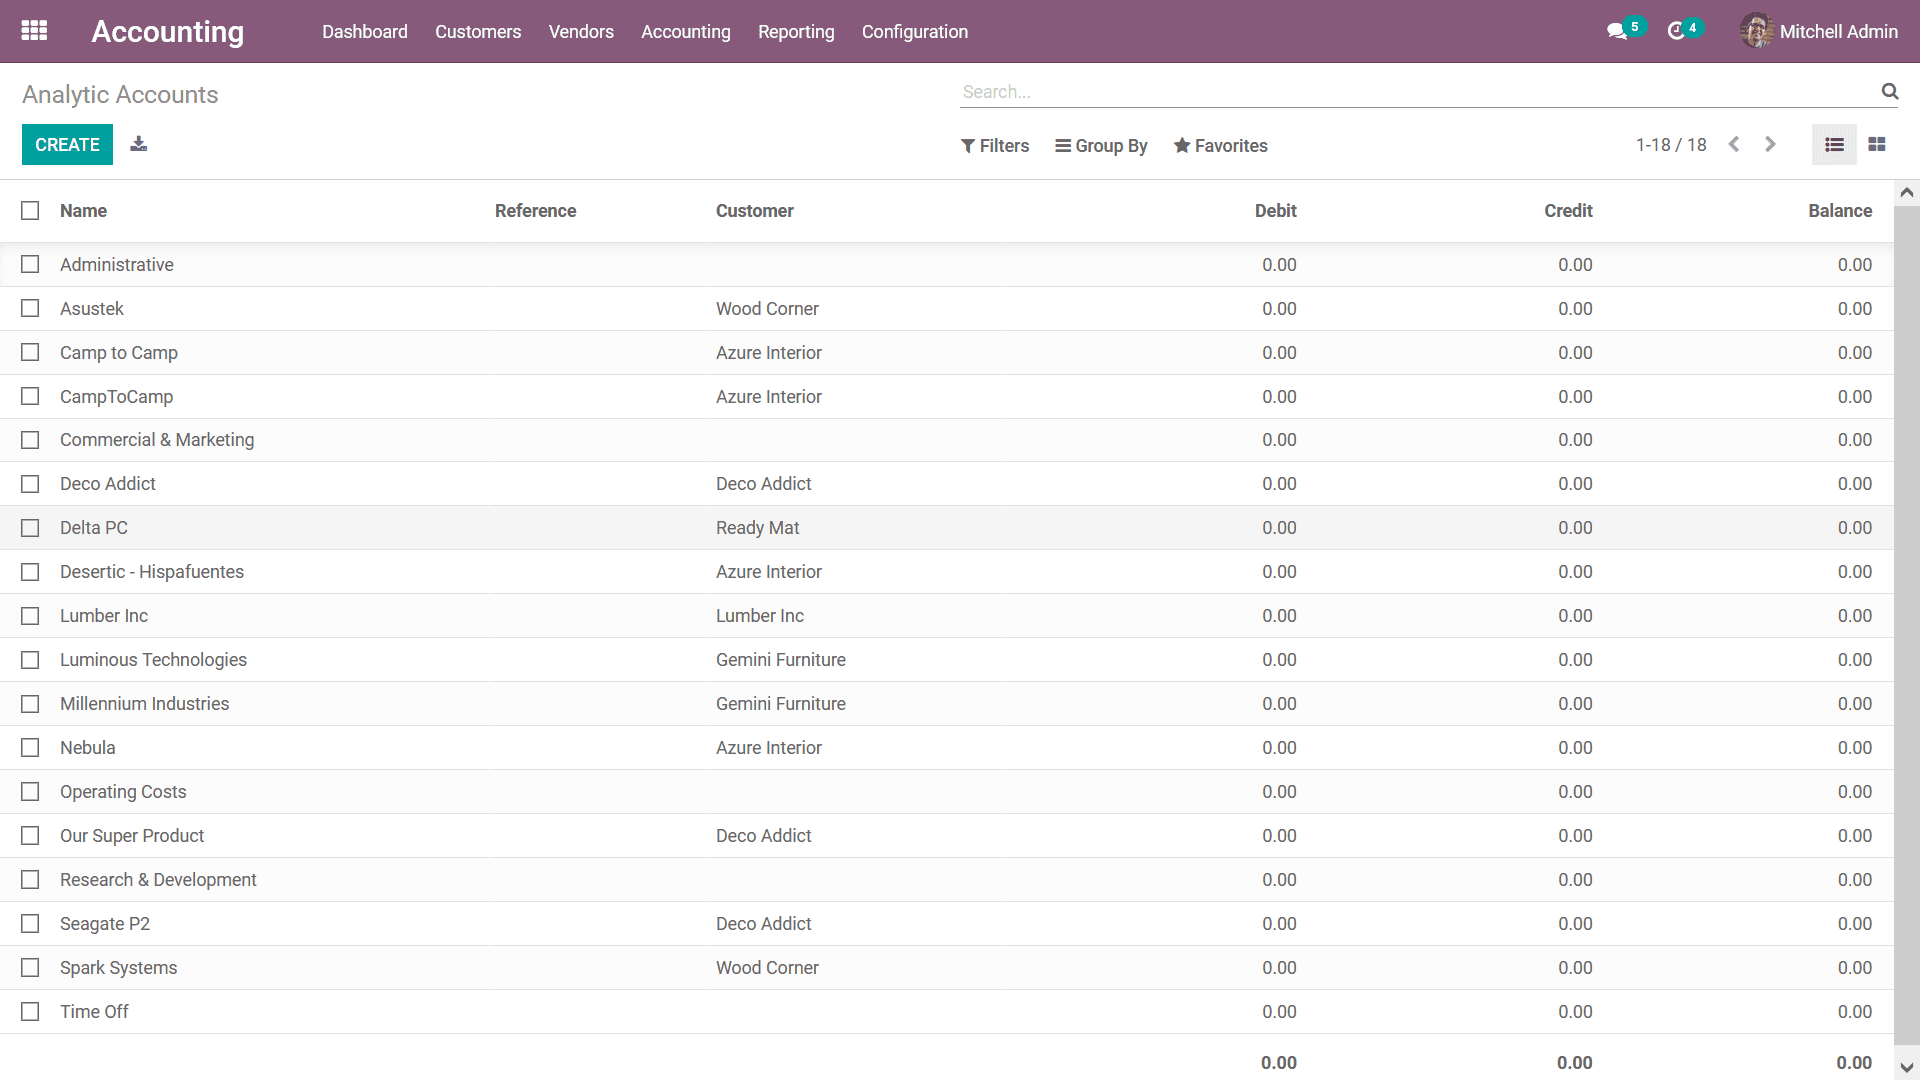
Task: Select the Nebula row checkbox
Action: point(30,748)
